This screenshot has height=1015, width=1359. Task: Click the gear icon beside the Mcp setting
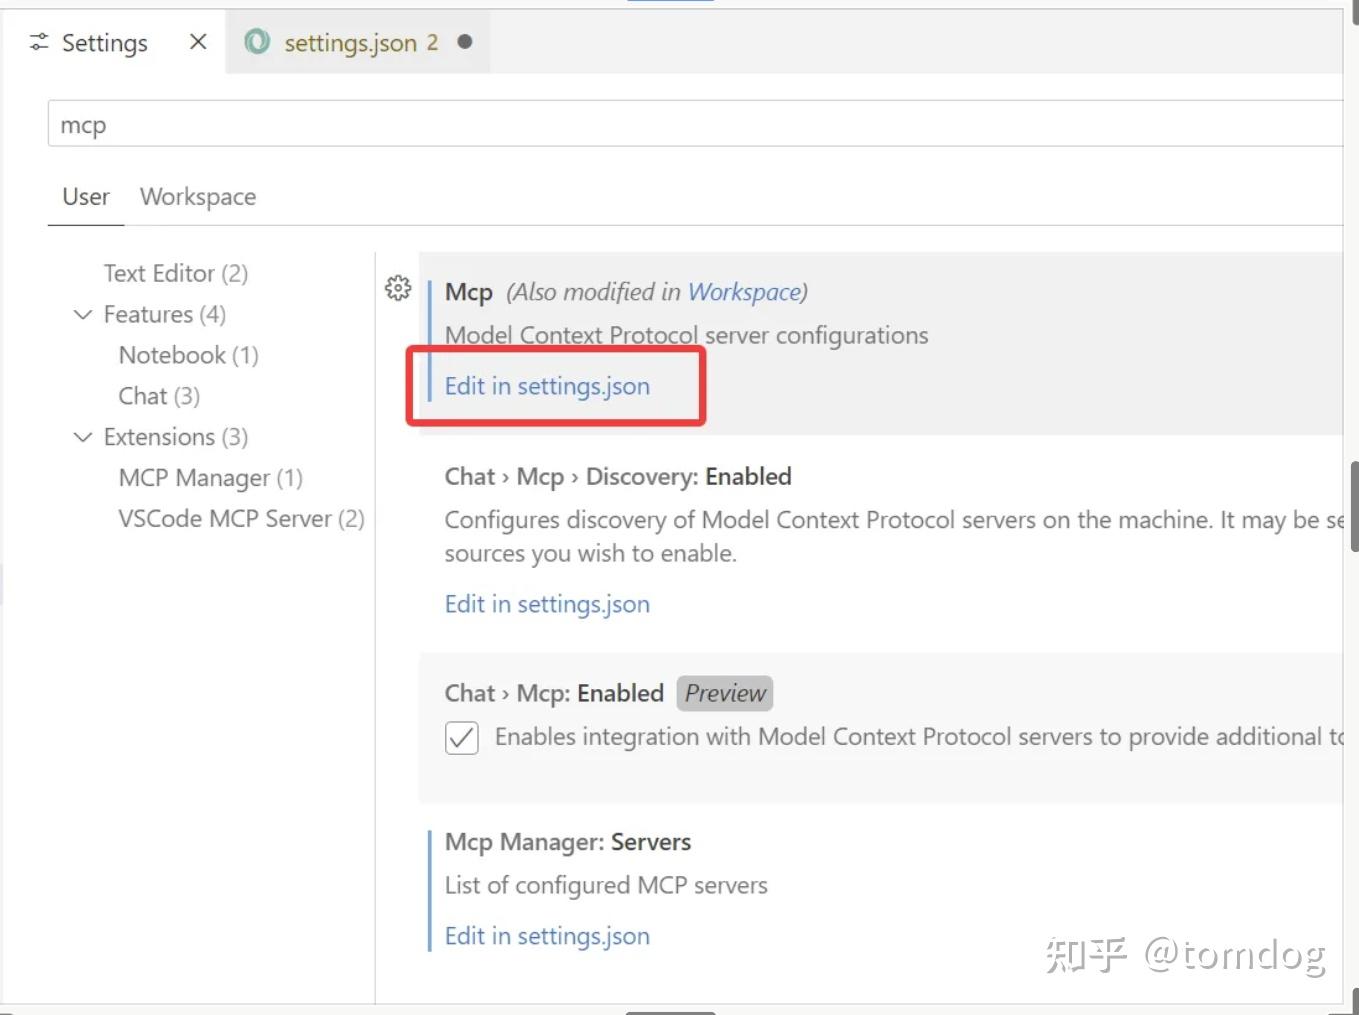pos(398,288)
